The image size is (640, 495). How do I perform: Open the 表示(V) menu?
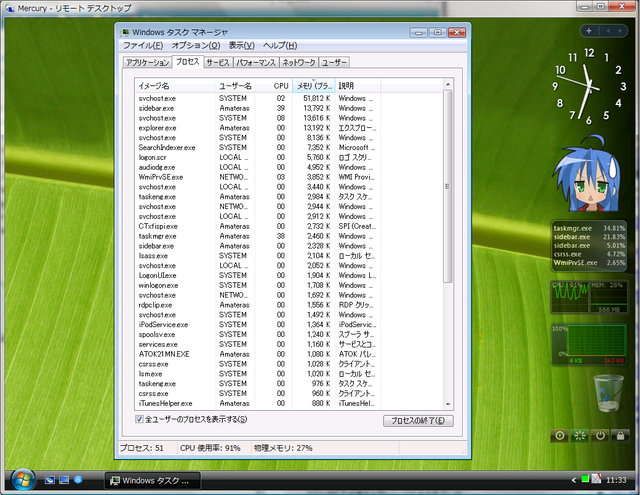241,45
